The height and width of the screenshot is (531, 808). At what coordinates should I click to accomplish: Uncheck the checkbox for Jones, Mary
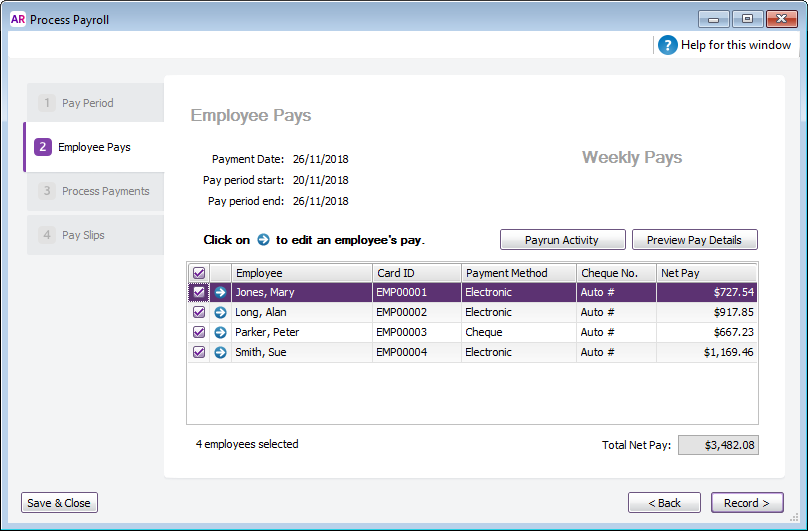198,292
